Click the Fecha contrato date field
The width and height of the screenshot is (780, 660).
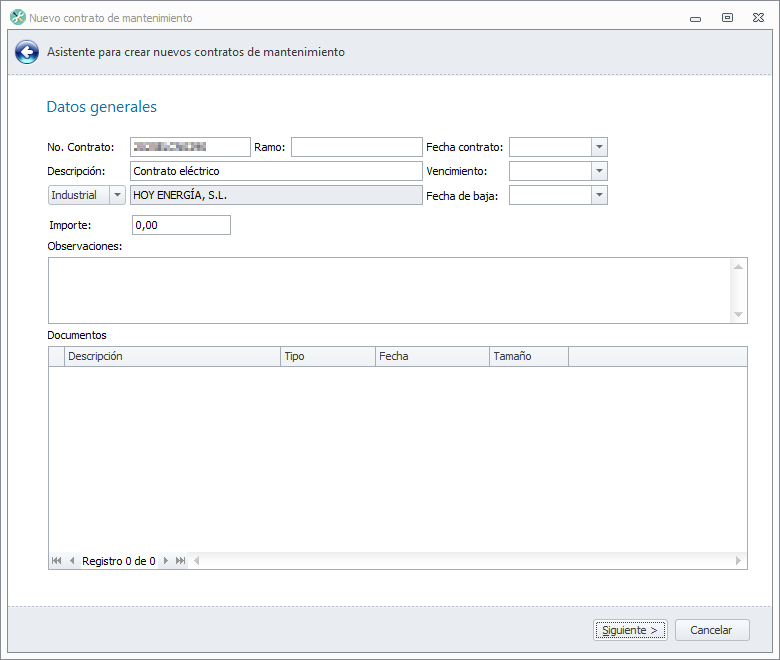click(550, 147)
